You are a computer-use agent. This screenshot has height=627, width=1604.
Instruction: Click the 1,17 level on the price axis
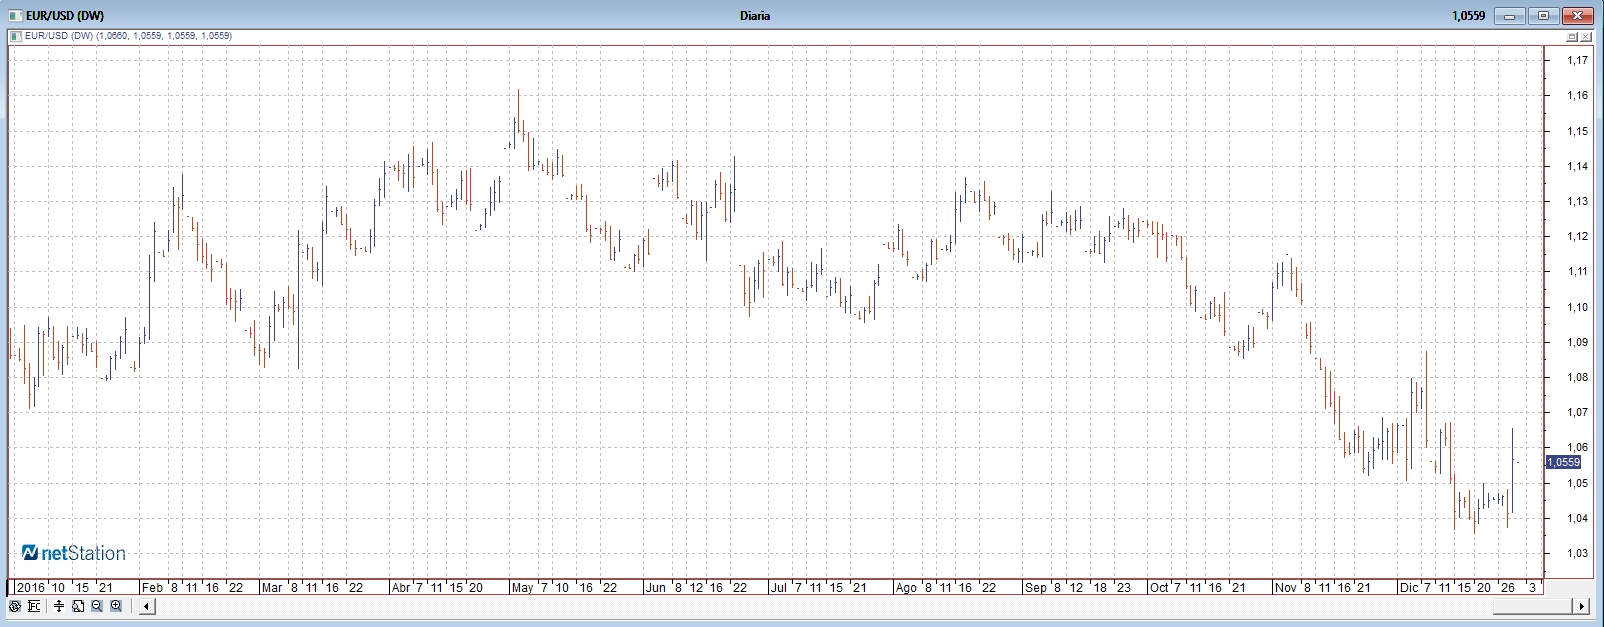tap(1577, 60)
